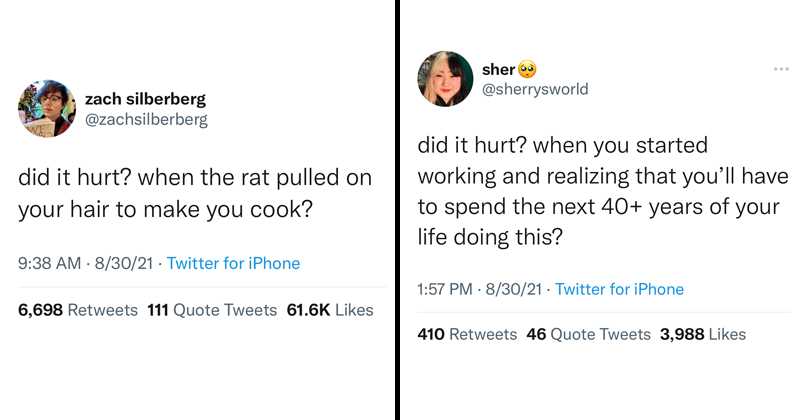The height and width of the screenshot is (420, 800).
Task: View the 6,698 Retweets list
Action: tap(78, 310)
